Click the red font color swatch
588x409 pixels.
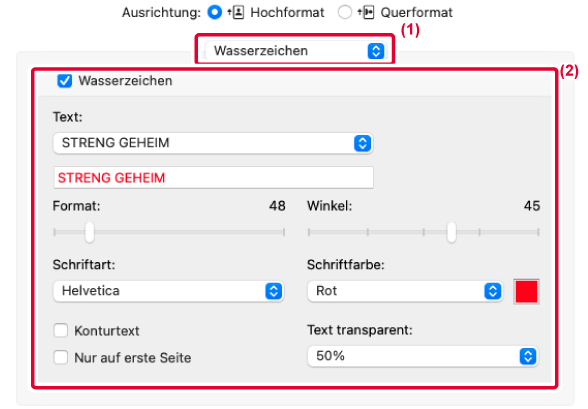tap(526, 291)
